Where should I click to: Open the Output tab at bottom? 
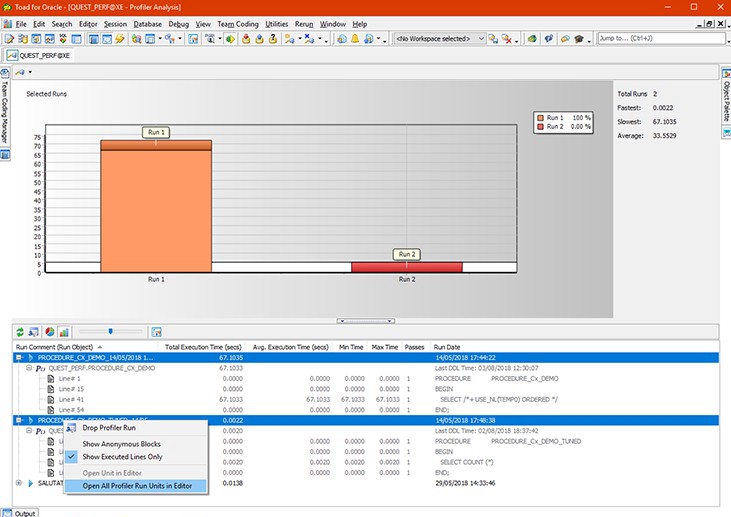click(20, 513)
